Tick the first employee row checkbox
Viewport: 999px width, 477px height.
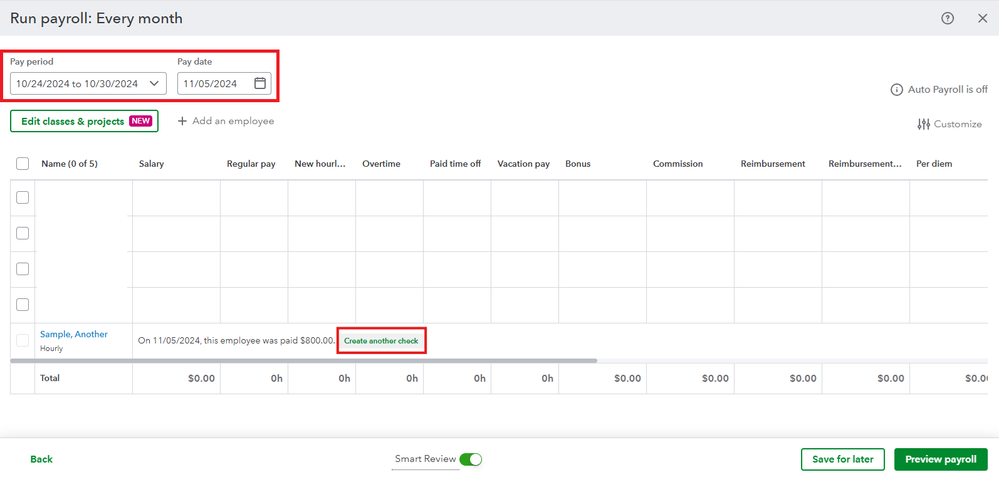point(22,197)
